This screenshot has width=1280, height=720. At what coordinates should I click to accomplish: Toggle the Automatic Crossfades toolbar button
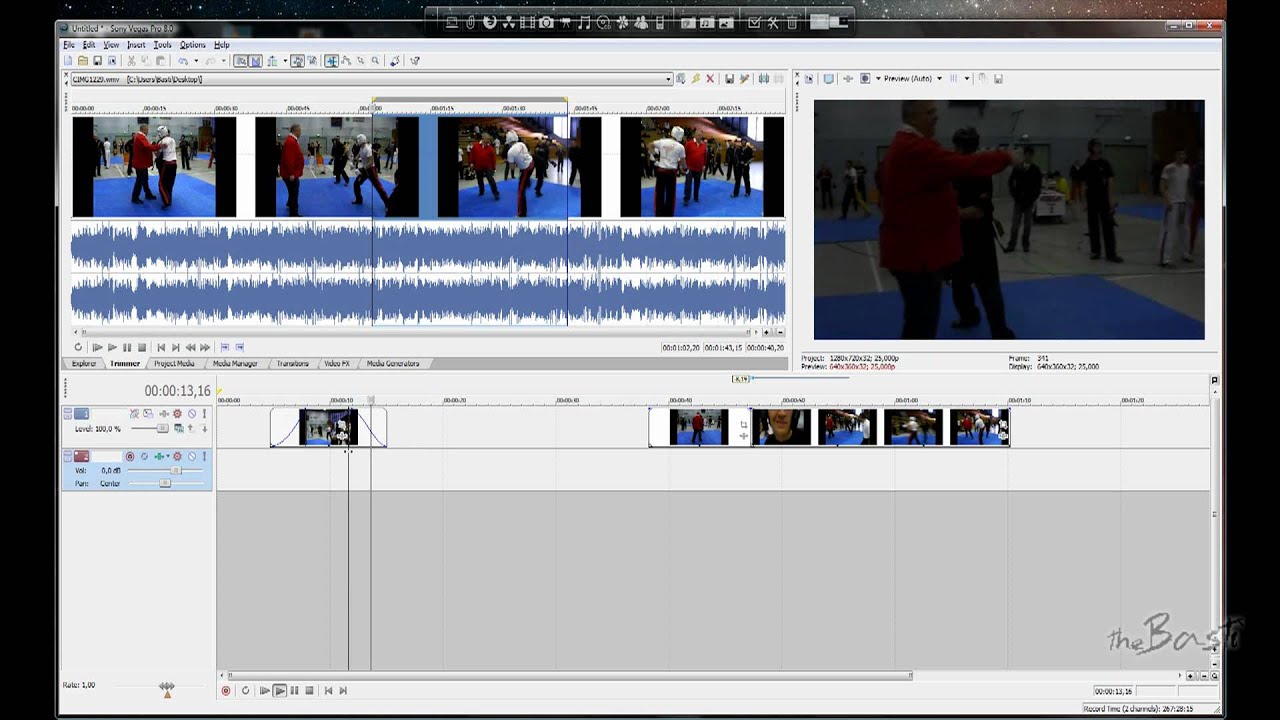(x=255, y=61)
